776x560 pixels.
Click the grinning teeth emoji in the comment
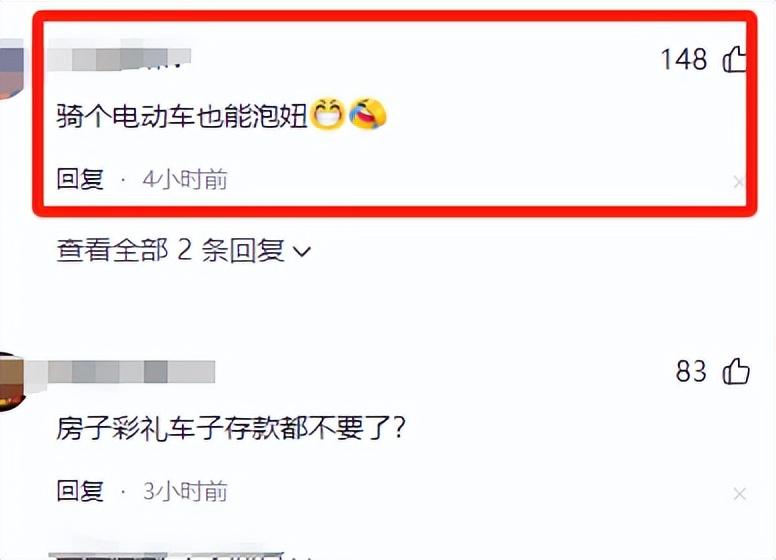pyautogui.click(x=327, y=115)
